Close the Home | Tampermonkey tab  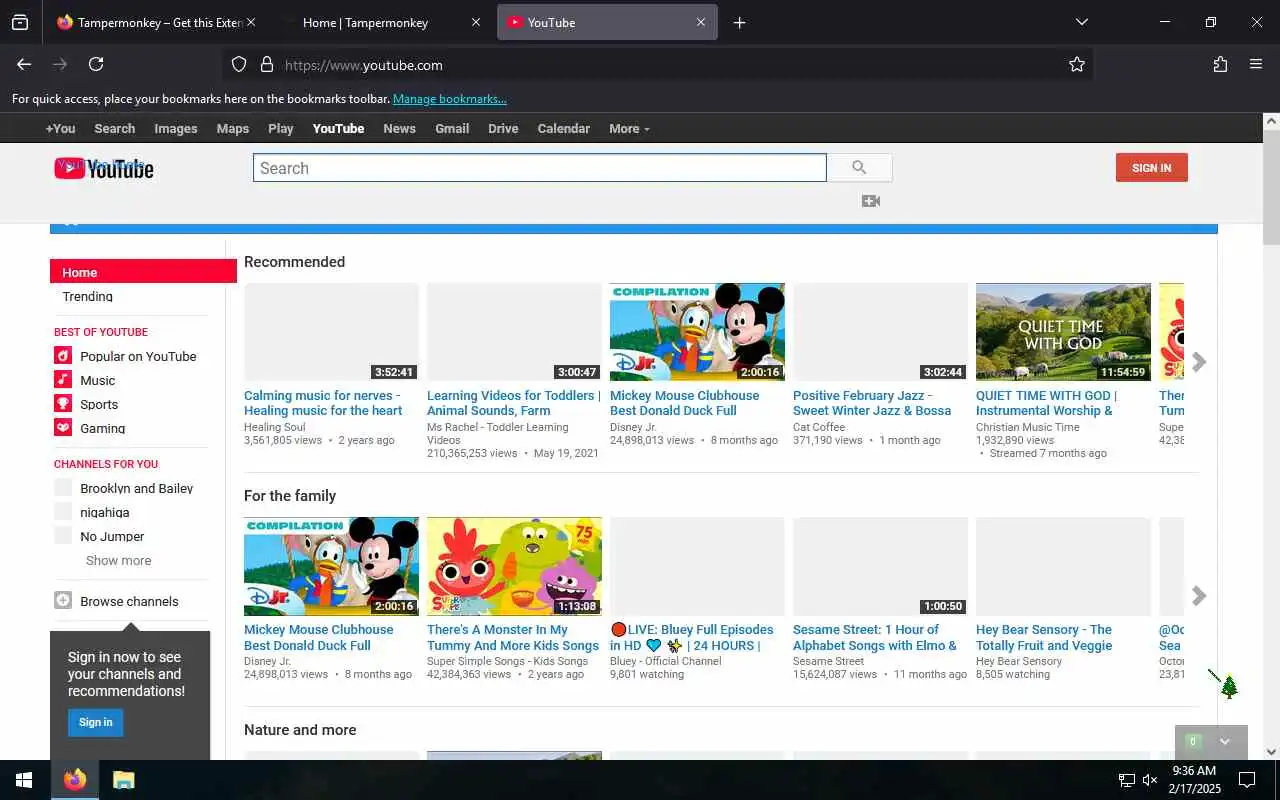point(476,22)
